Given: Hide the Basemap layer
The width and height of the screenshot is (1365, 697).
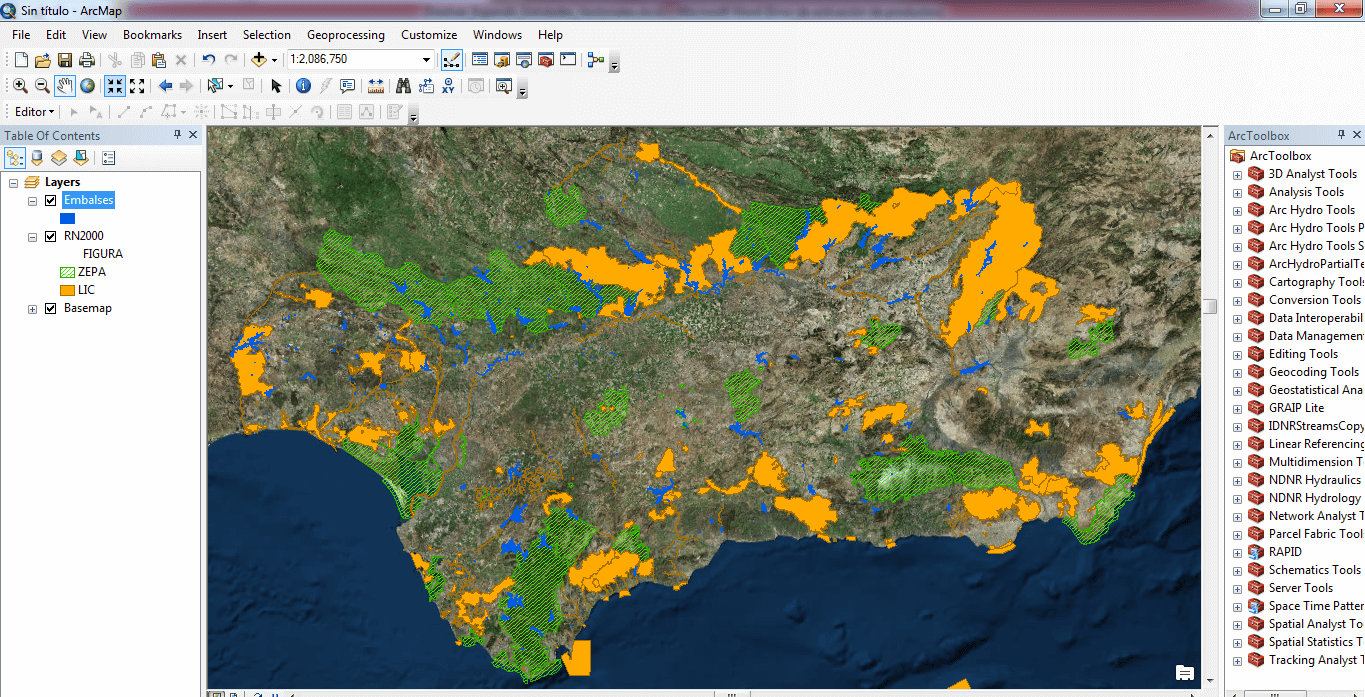Looking at the screenshot, I should tap(51, 309).
